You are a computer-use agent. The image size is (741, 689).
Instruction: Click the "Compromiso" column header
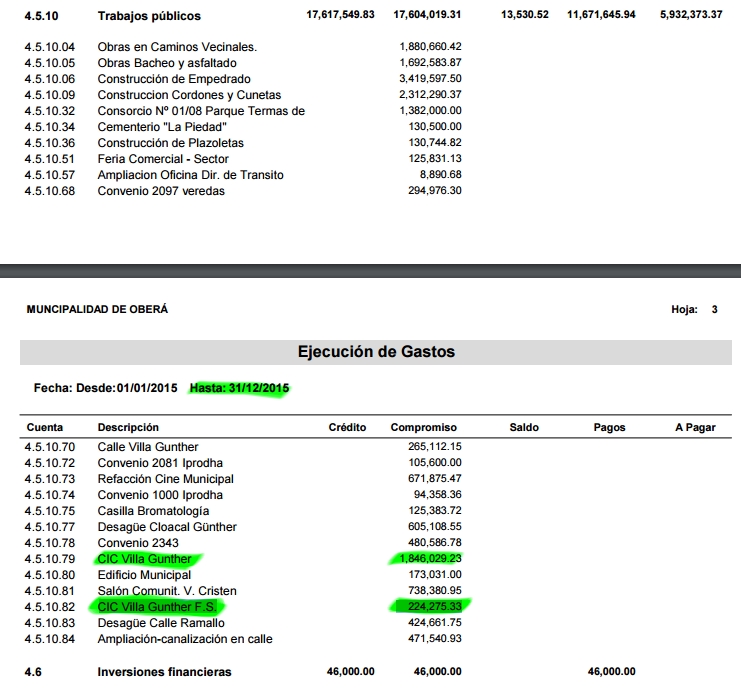423,427
